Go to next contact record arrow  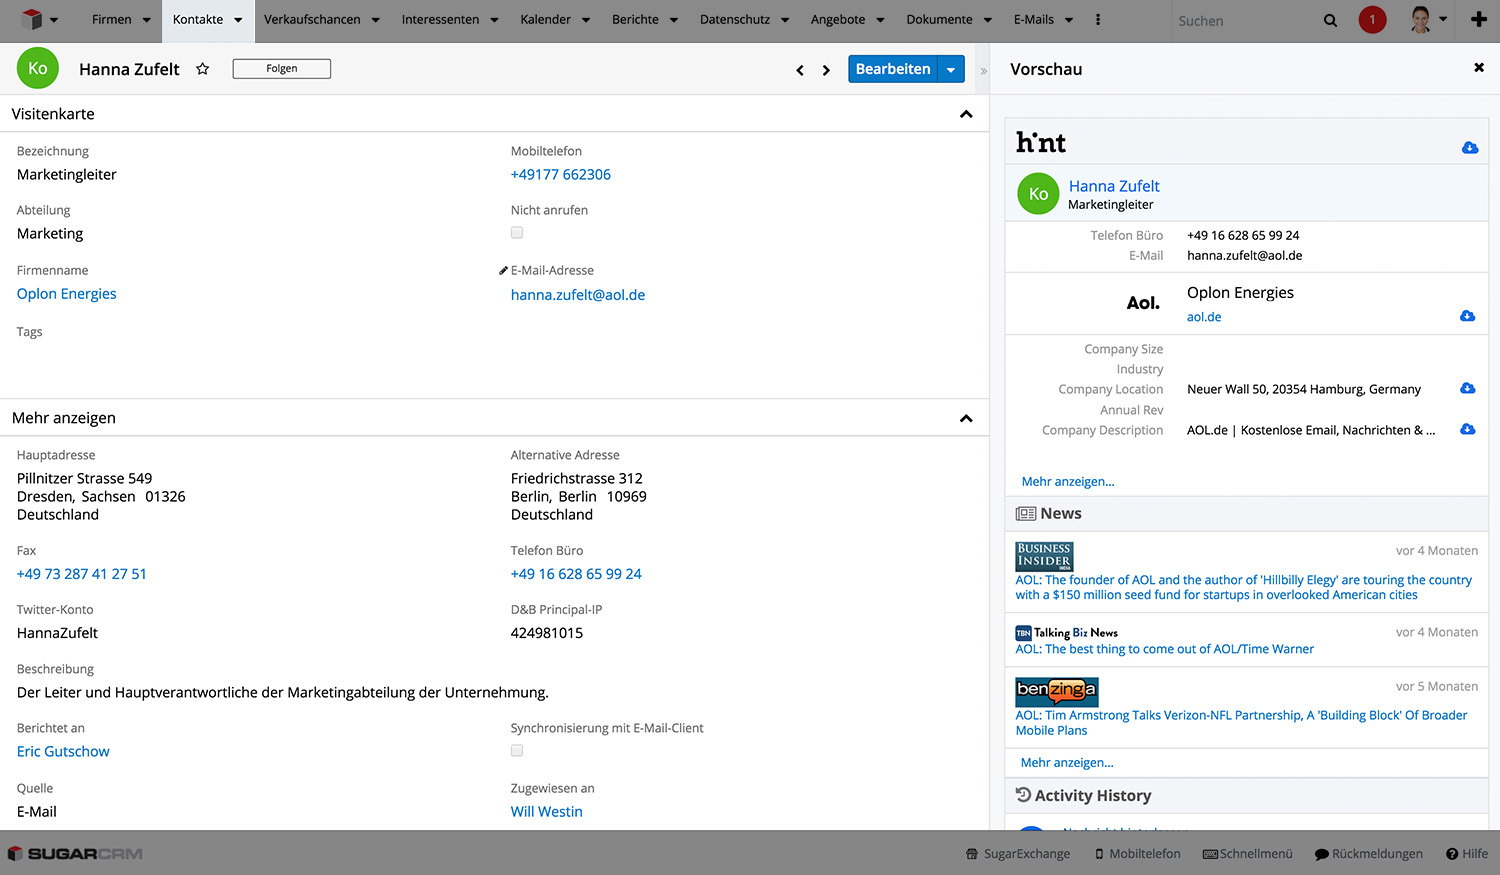(x=826, y=70)
